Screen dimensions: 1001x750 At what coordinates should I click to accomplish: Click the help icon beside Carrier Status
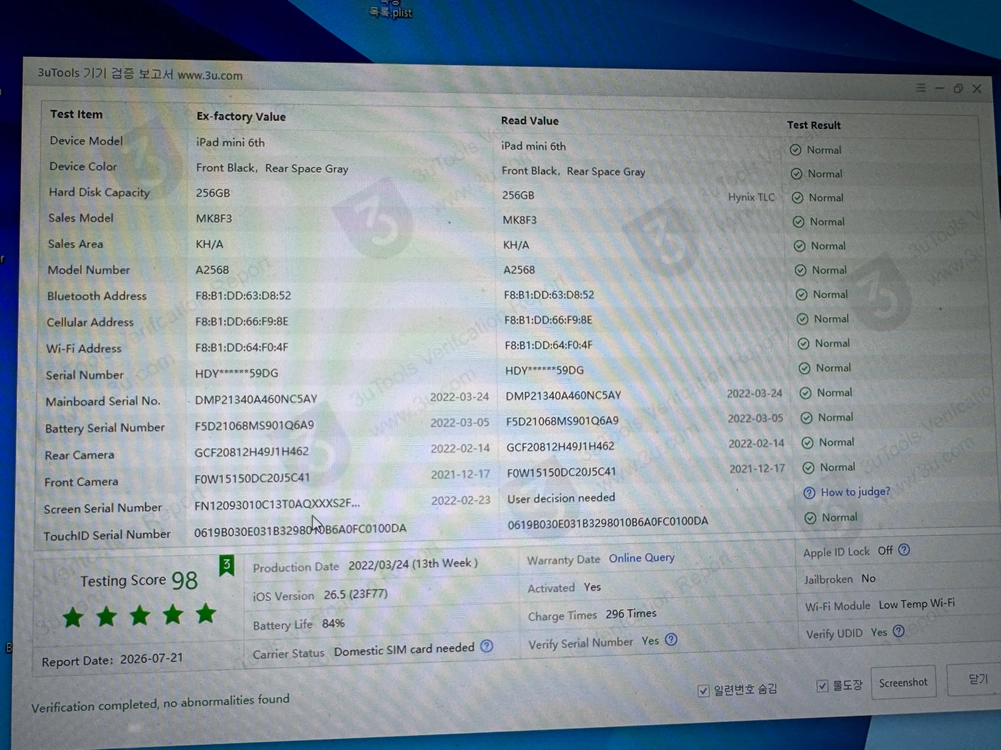(486, 646)
